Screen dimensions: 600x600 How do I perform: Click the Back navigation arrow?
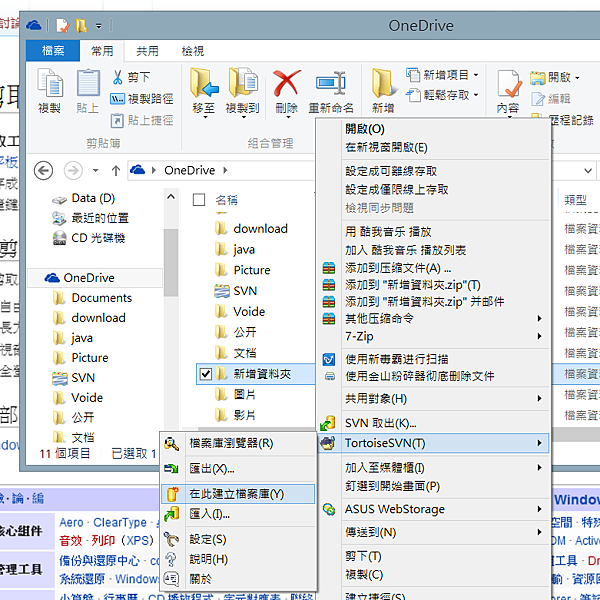(43, 170)
